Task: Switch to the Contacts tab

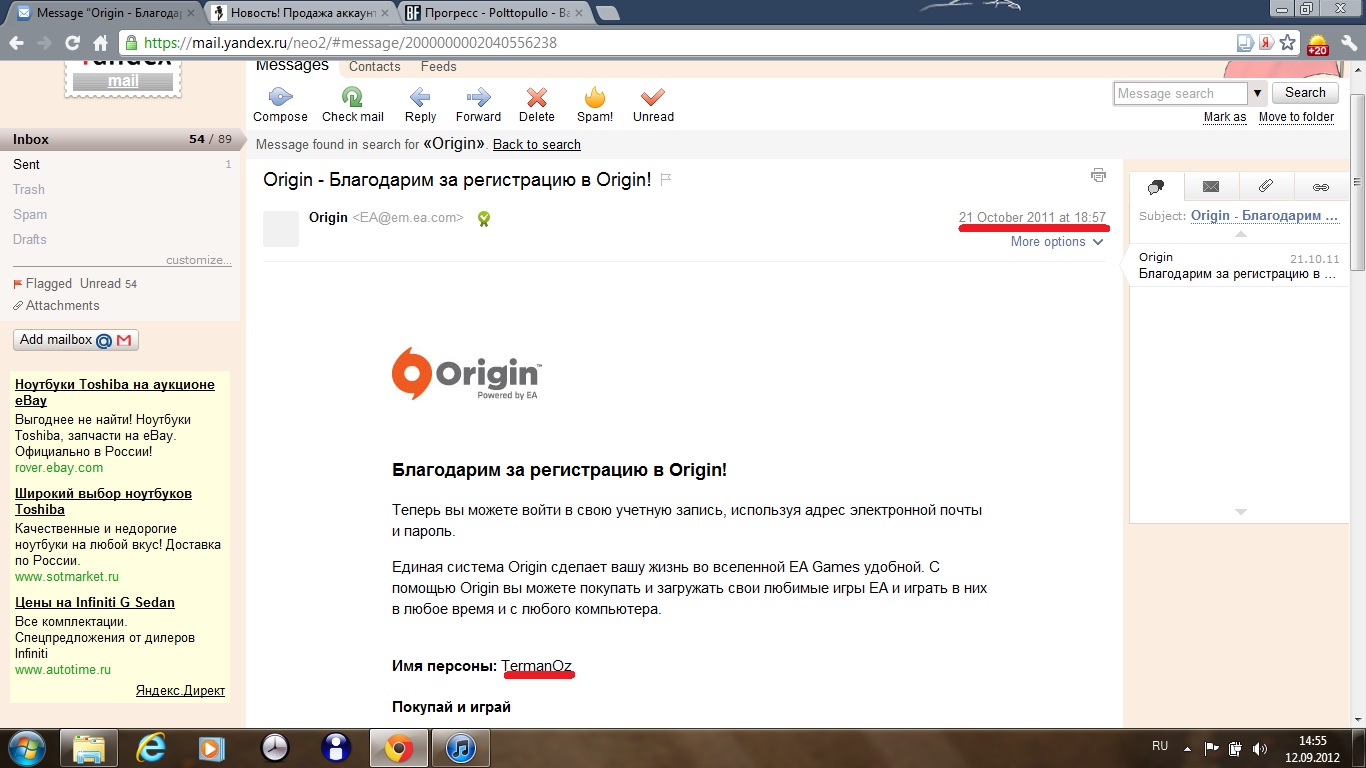Action: [x=375, y=67]
